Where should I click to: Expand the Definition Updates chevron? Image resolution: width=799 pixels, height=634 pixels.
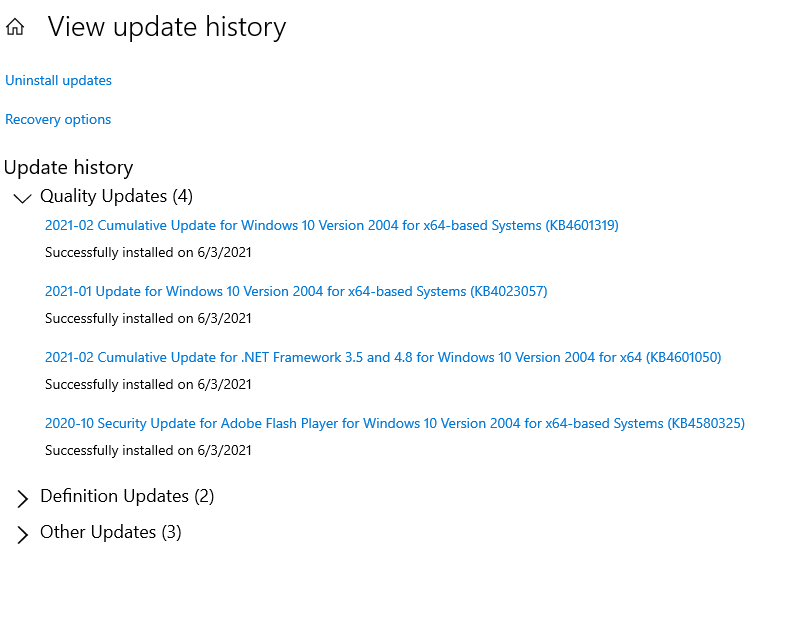coord(22,498)
